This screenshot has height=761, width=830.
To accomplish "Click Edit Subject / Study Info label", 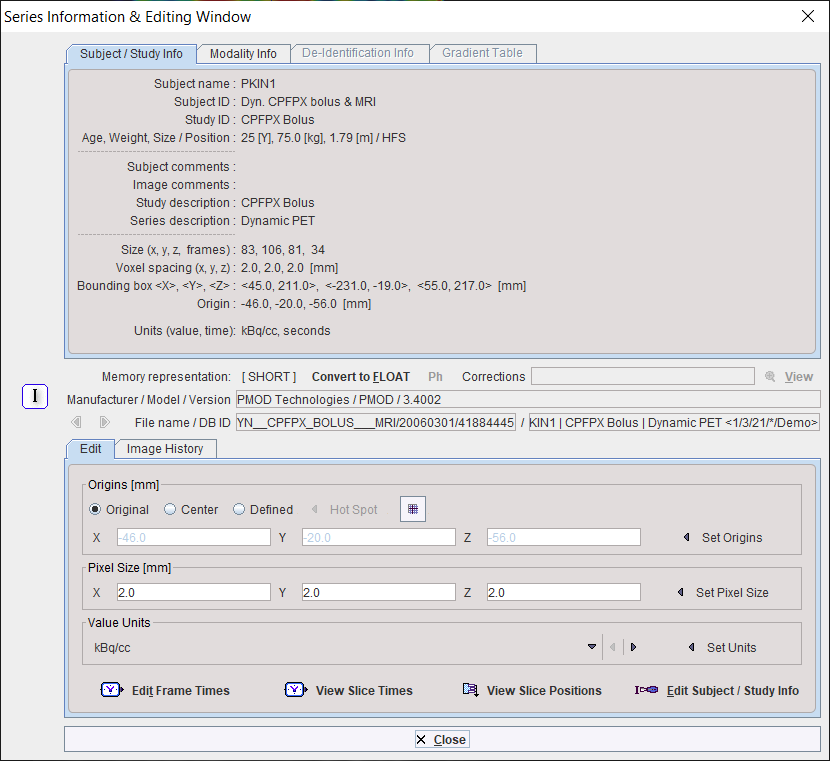I will 733,691.
